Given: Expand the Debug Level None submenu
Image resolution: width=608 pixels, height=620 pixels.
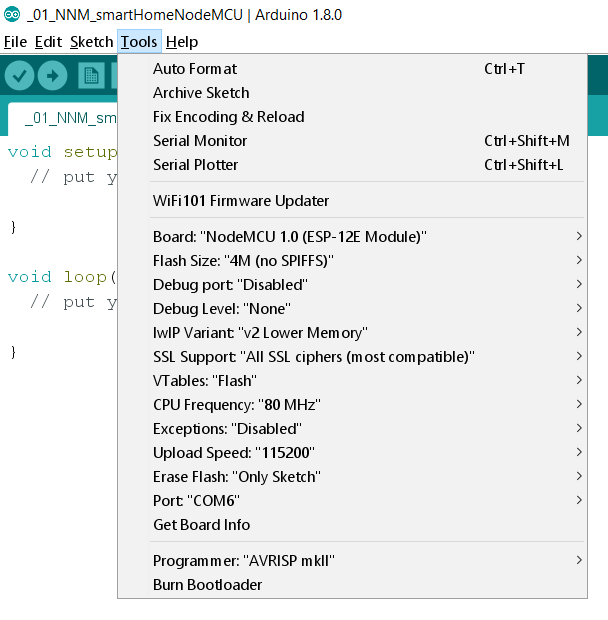Looking at the screenshot, I should pyautogui.click(x=352, y=309).
